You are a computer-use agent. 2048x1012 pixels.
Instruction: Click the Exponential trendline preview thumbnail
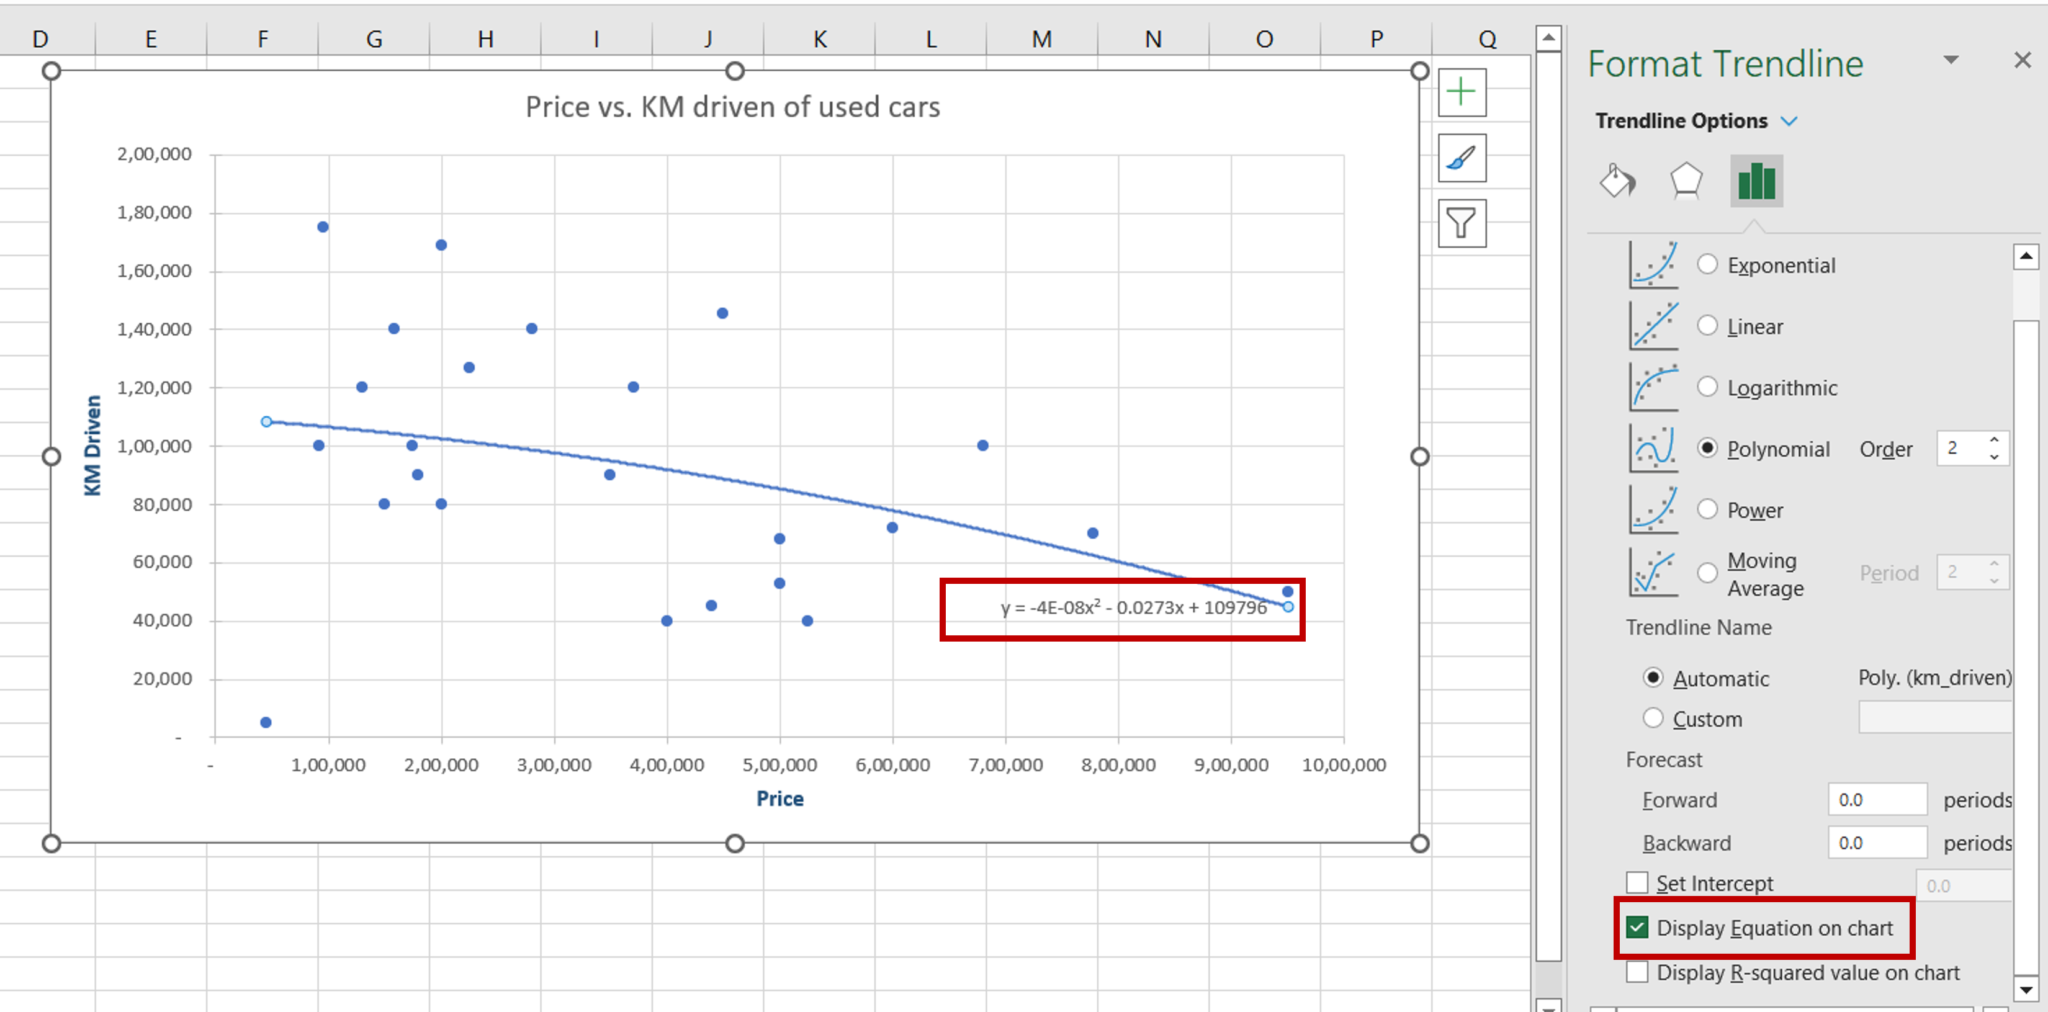1653,264
